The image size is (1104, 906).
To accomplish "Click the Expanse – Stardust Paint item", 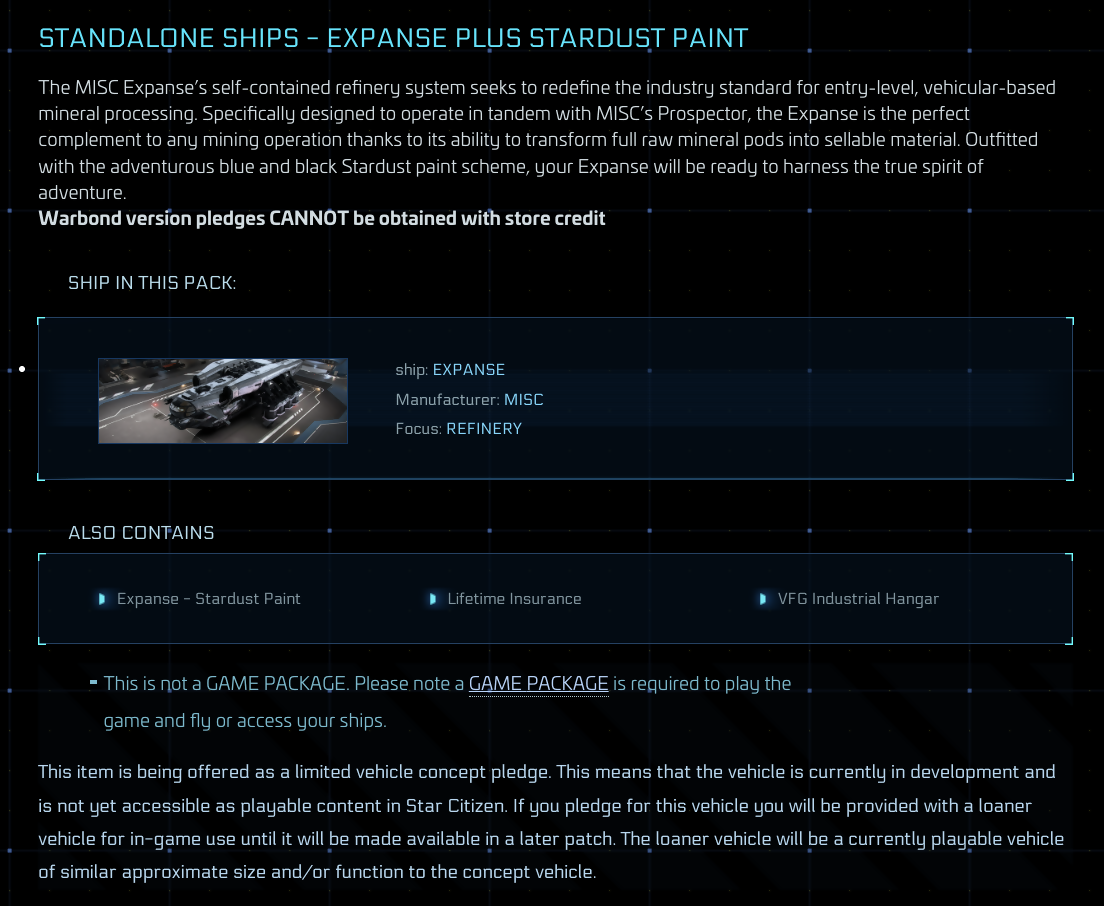I will coord(208,599).
